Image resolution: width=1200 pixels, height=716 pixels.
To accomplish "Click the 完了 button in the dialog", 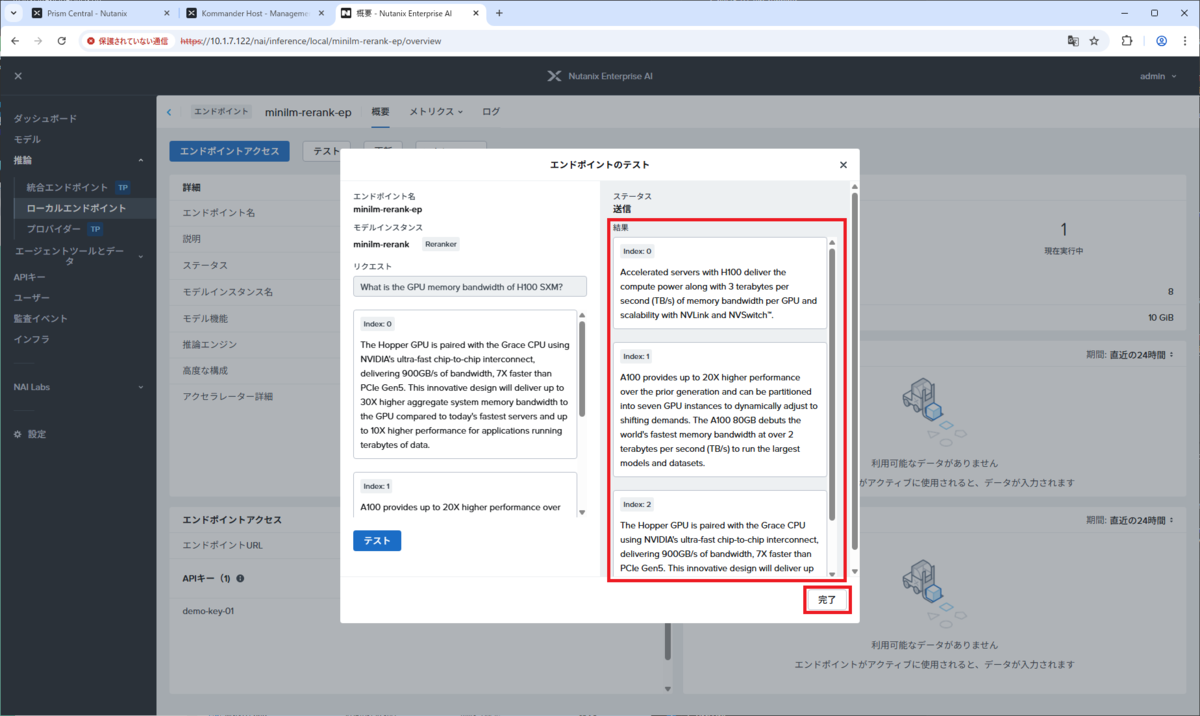I will (x=827, y=600).
